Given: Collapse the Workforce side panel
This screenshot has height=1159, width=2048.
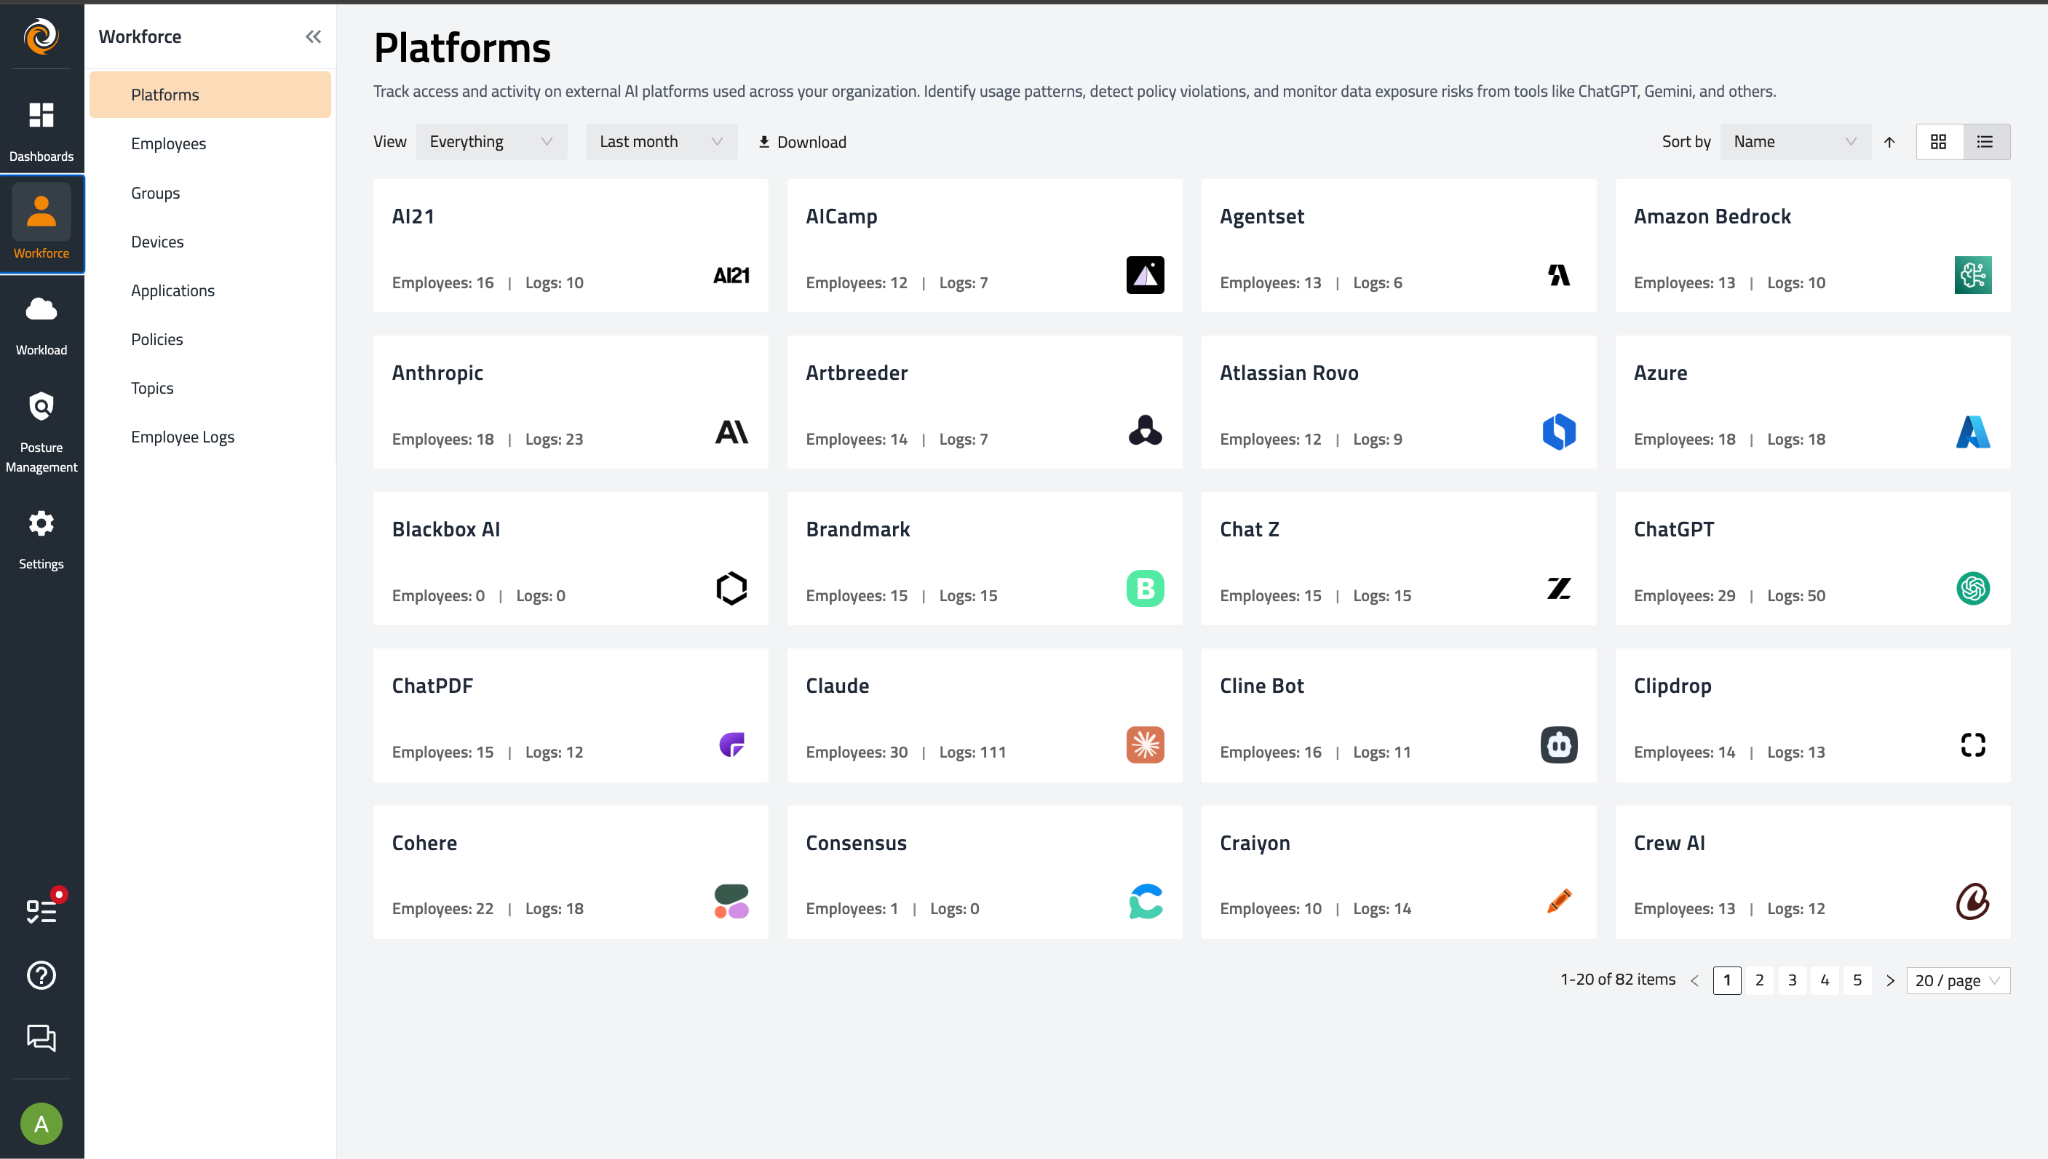Looking at the screenshot, I should click(313, 37).
